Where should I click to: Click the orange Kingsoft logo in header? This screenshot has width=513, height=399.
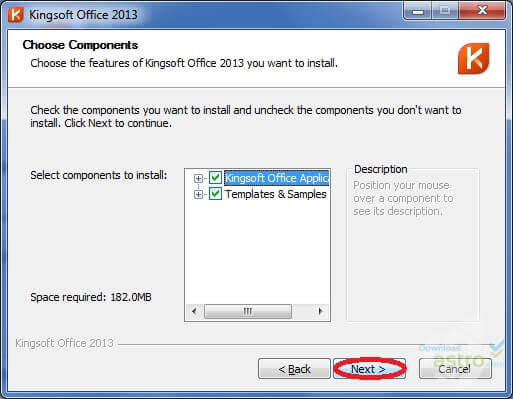473,58
